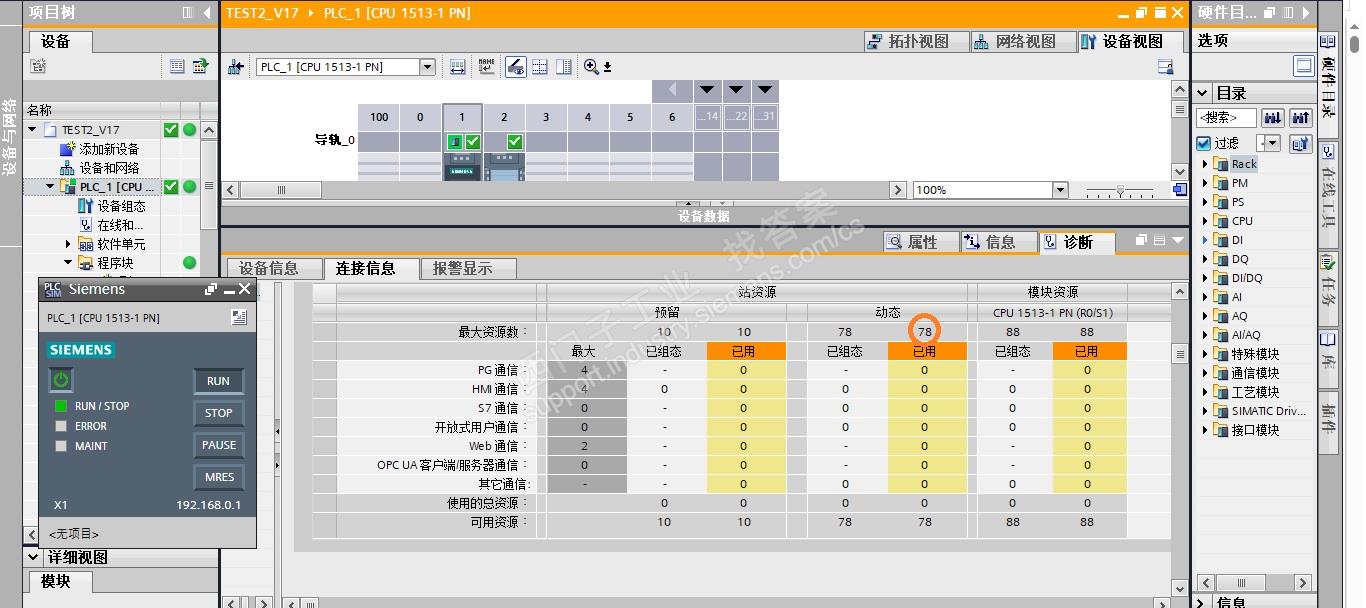The height and width of the screenshot is (608, 1366).
Task: Click the show address labels toolbar icon
Action: (x=458, y=67)
